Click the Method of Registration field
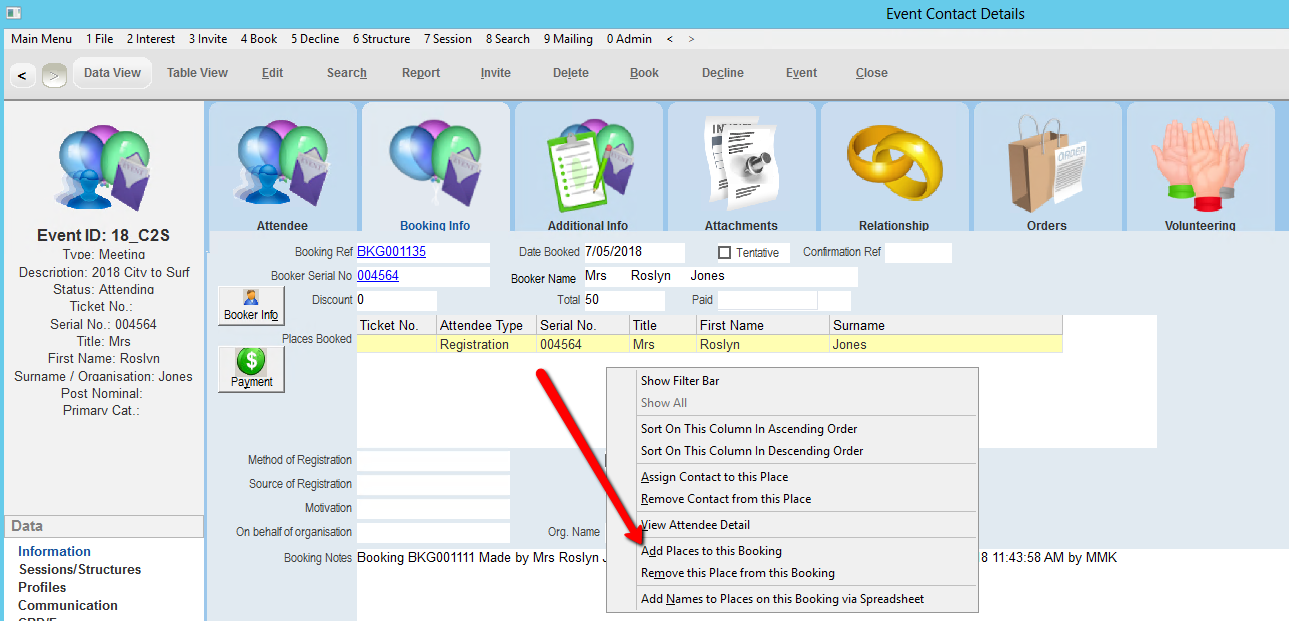Screen dimensions: 1289x621 click(x=433, y=461)
